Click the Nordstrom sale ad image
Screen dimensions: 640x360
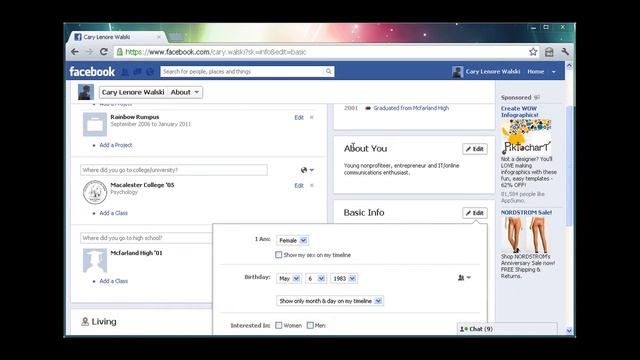[526, 235]
